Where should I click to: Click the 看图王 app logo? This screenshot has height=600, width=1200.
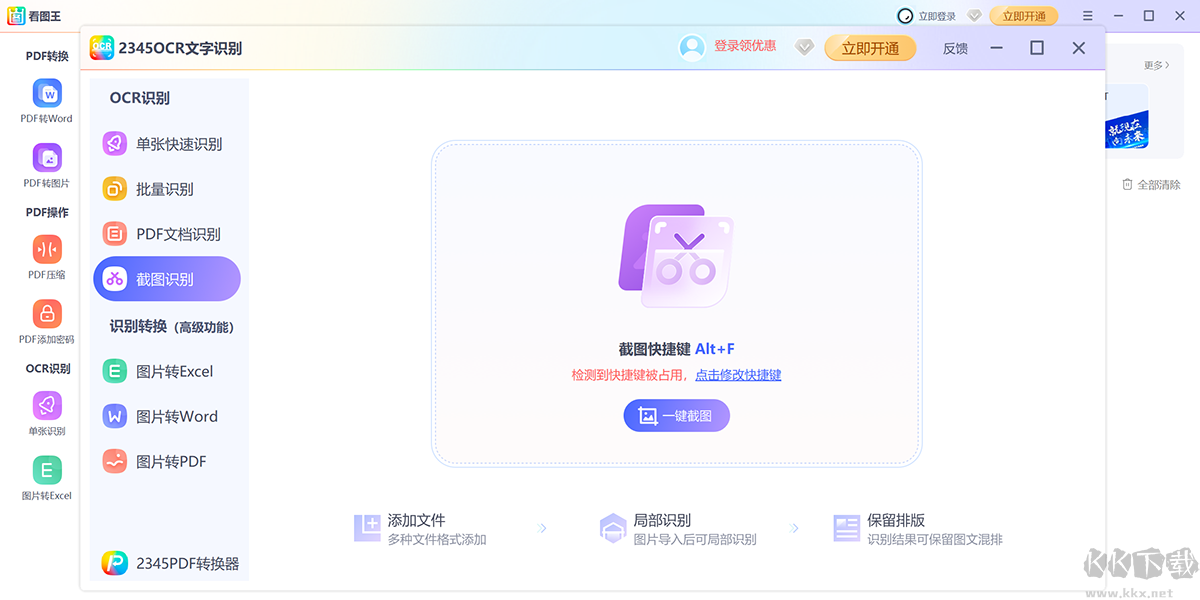(x=18, y=15)
